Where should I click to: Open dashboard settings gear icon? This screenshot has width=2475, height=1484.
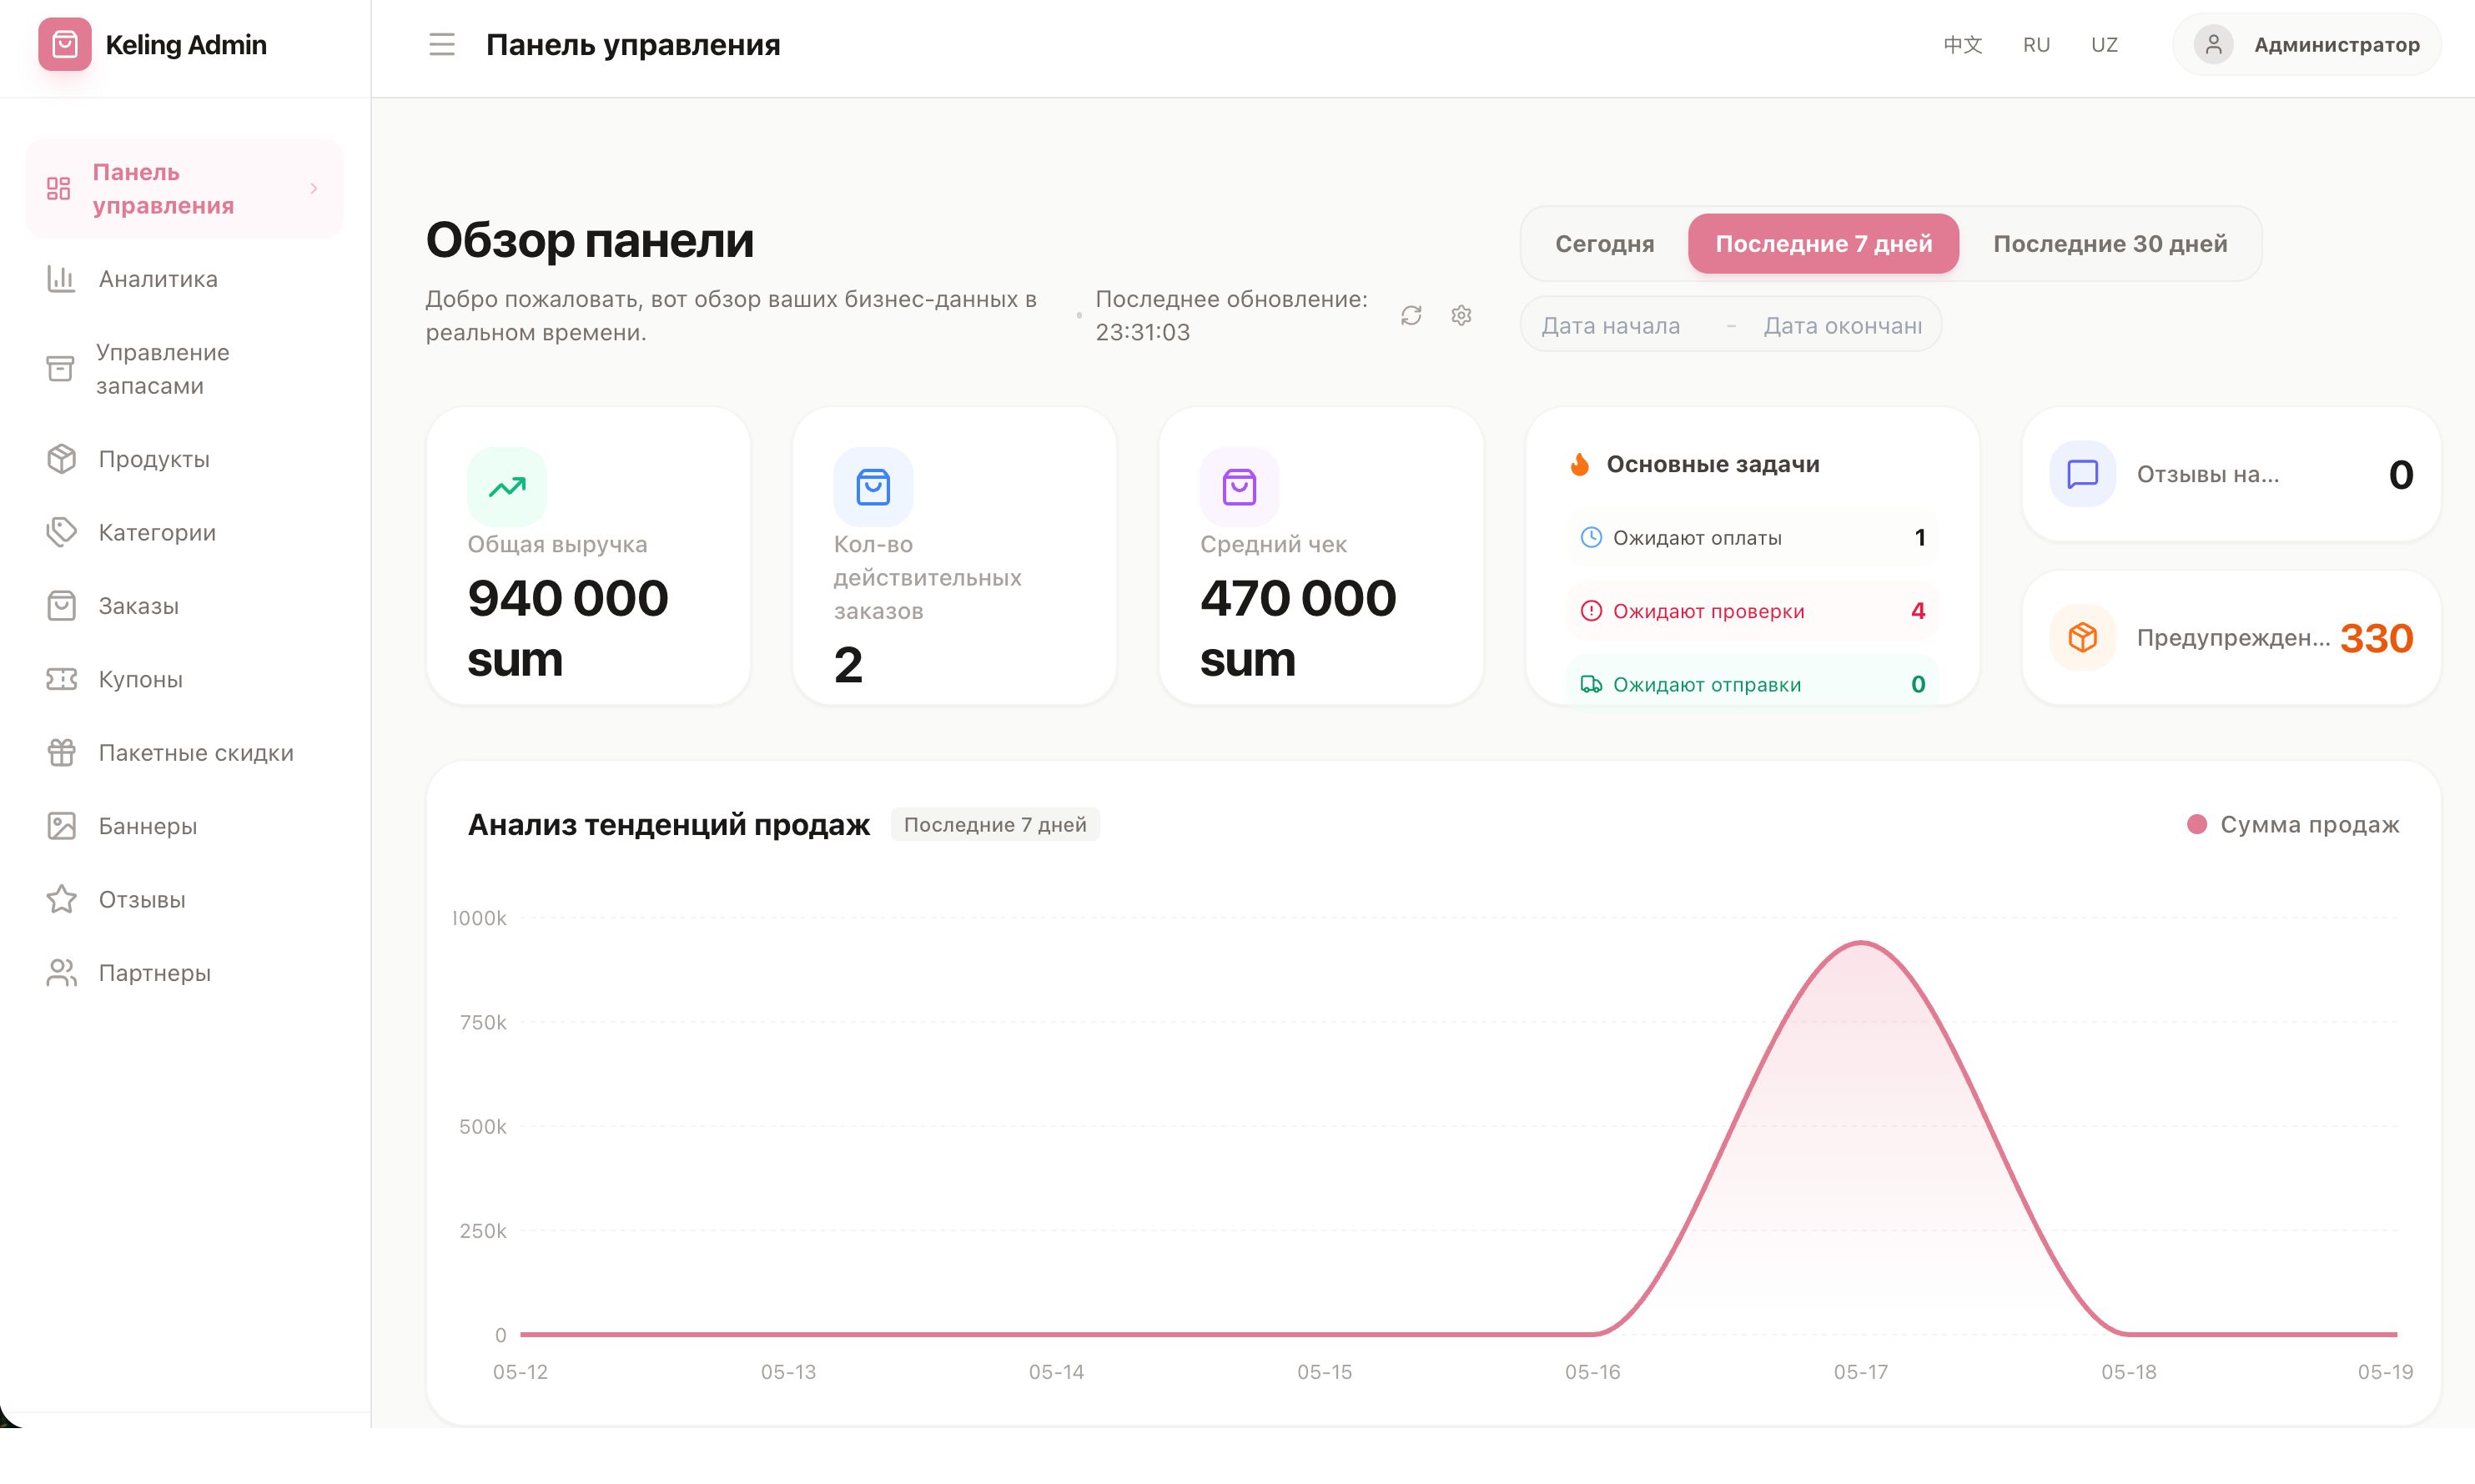coord(1460,315)
